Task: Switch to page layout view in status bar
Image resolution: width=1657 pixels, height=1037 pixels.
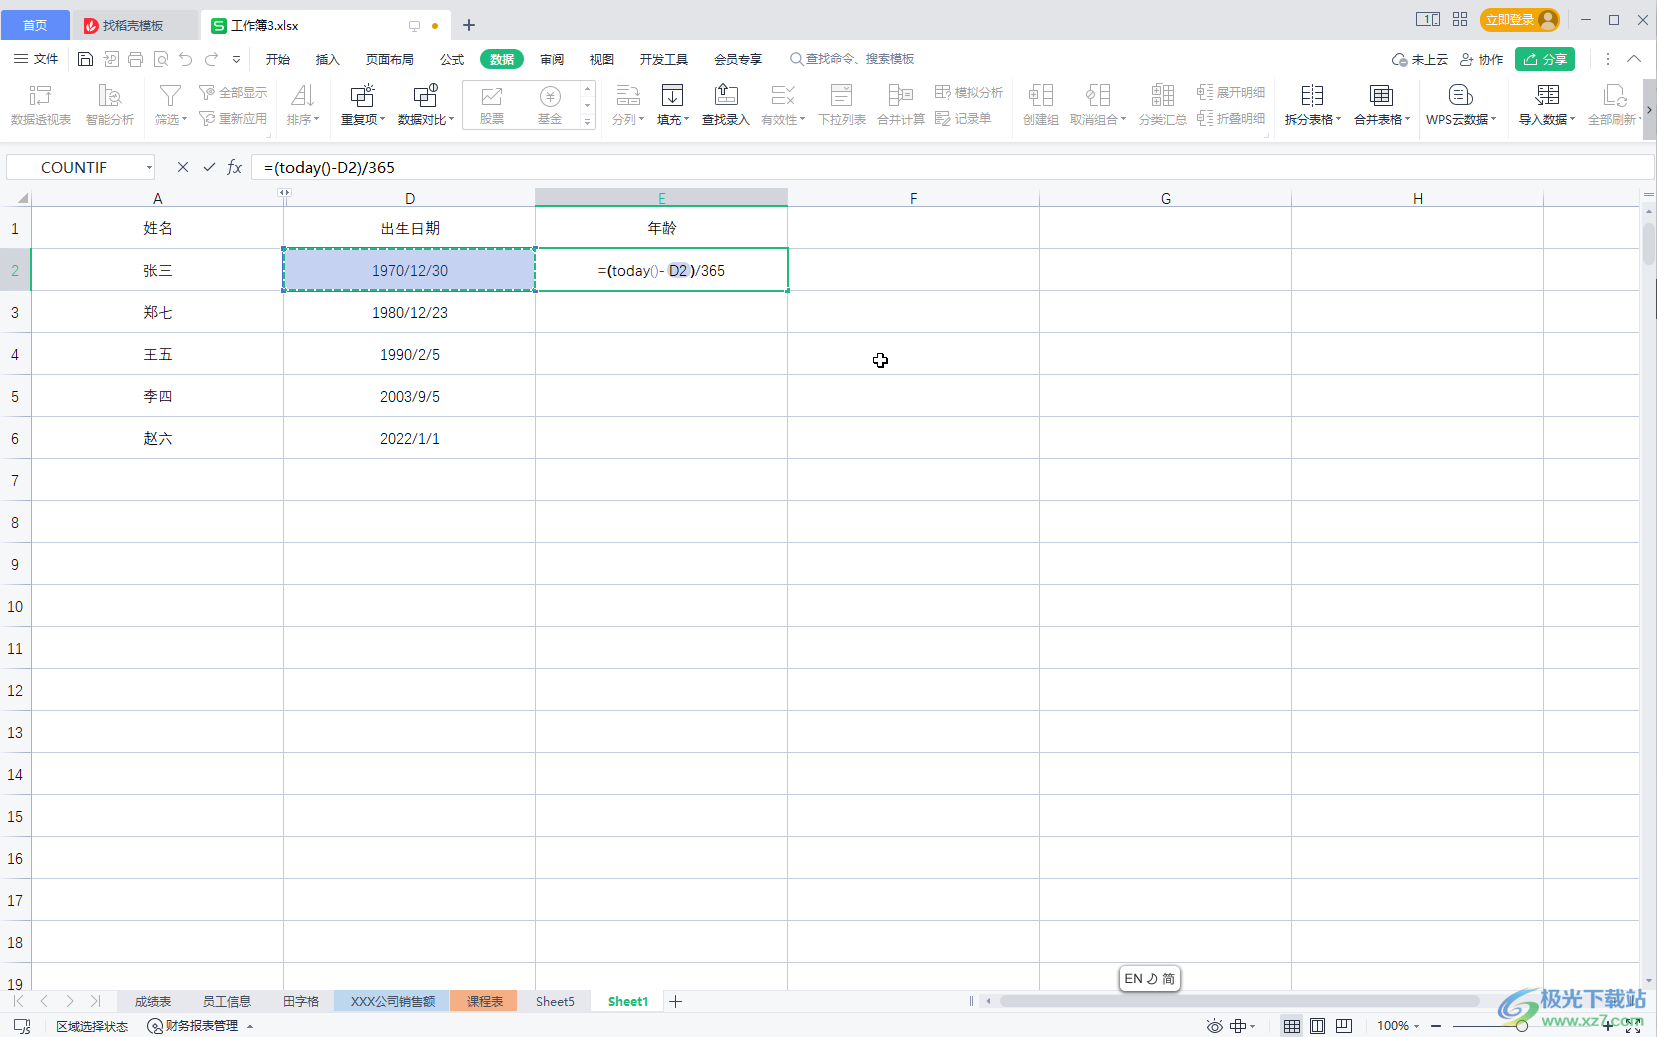Action: tap(1318, 1026)
